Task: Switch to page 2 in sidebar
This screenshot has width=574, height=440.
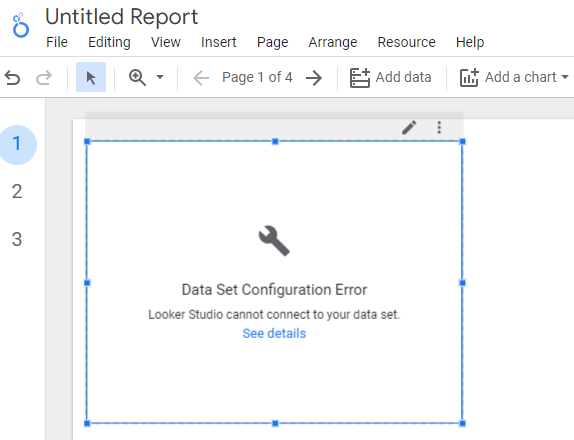Action: click(x=17, y=191)
